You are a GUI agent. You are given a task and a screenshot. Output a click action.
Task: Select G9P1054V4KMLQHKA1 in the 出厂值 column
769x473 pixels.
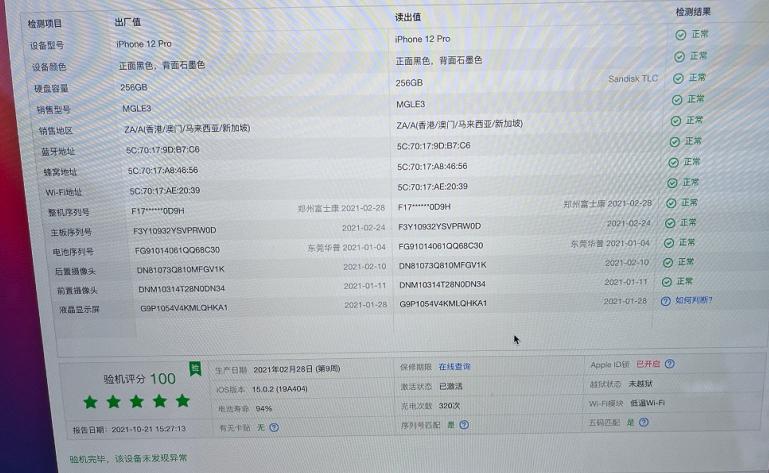coord(184,308)
